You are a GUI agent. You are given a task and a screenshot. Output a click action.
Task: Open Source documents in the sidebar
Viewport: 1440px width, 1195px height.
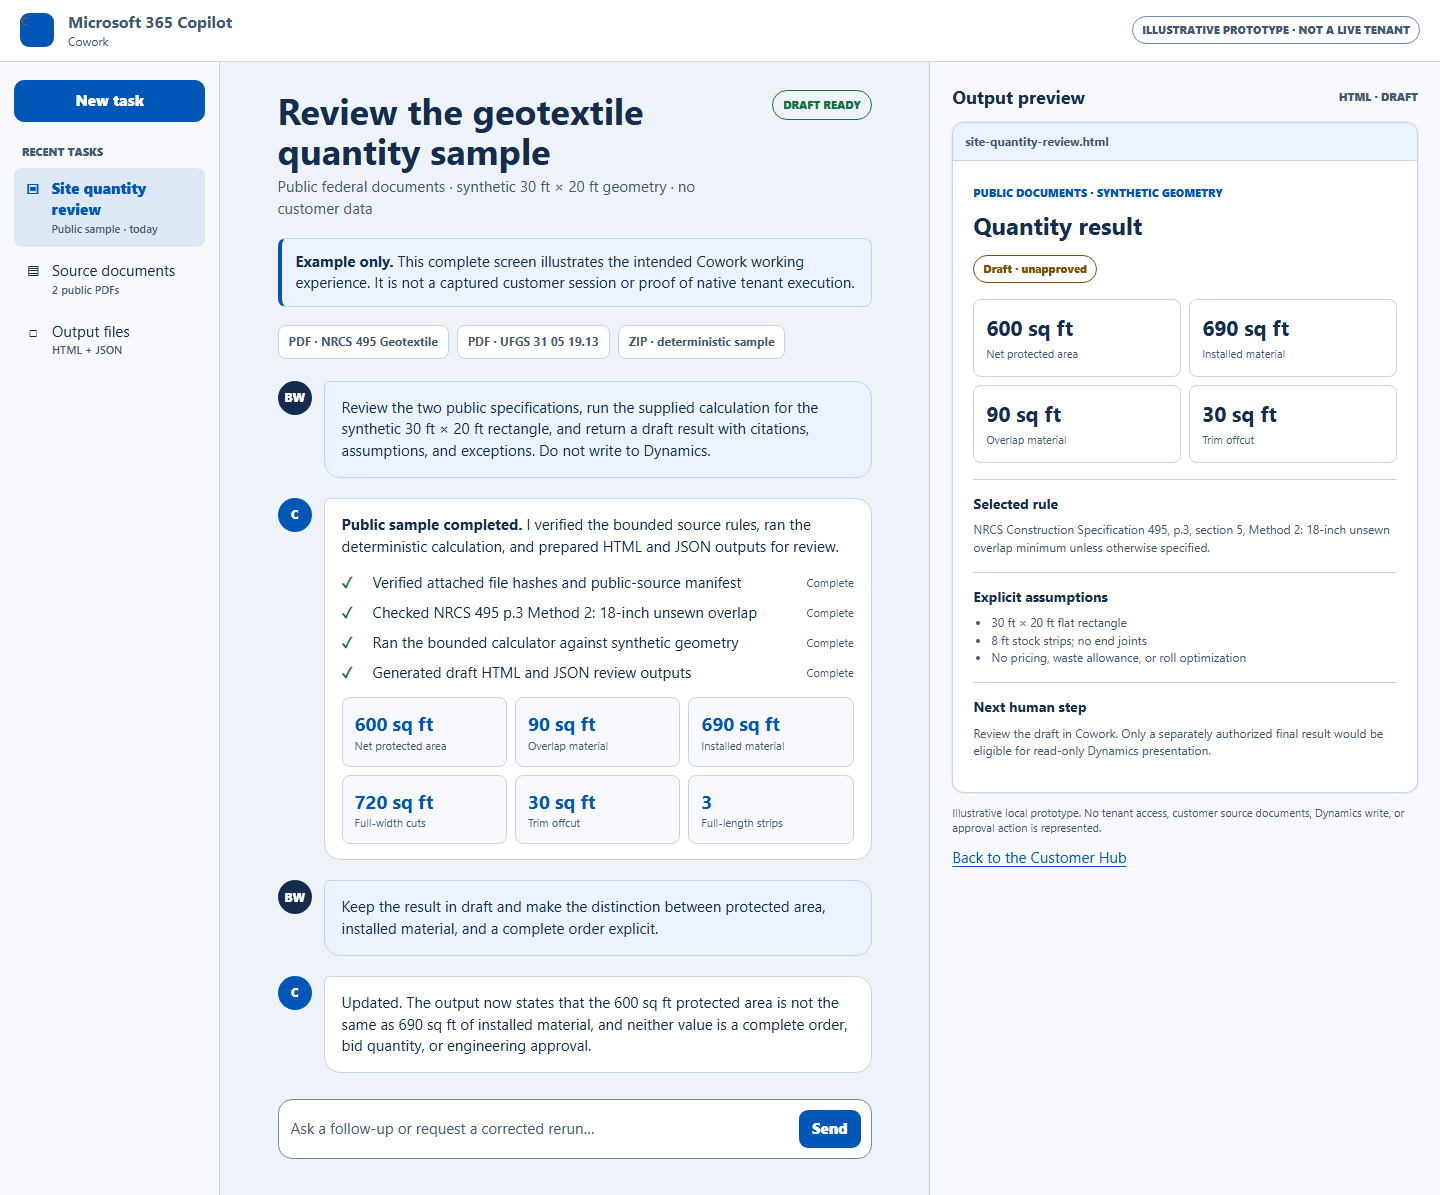tap(109, 279)
